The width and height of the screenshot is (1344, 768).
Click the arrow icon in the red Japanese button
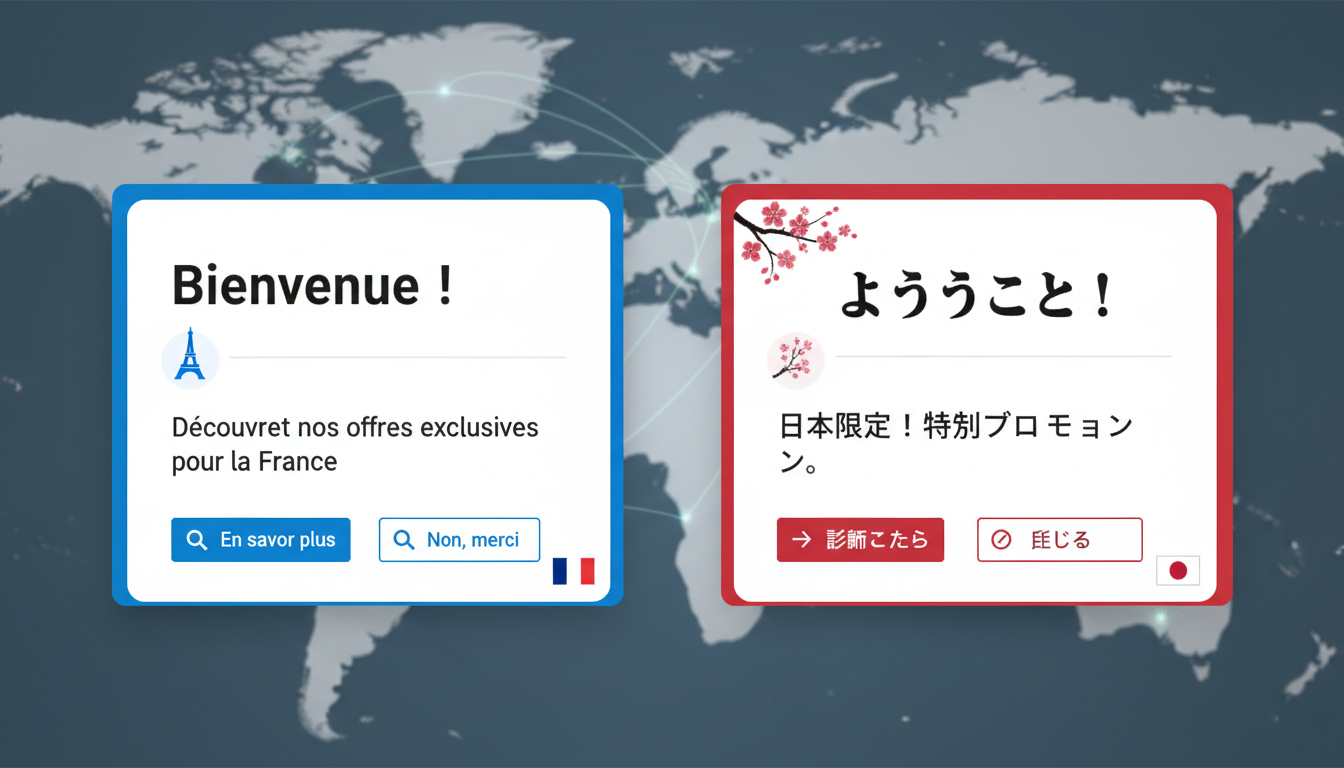click(x=802, y=539)
